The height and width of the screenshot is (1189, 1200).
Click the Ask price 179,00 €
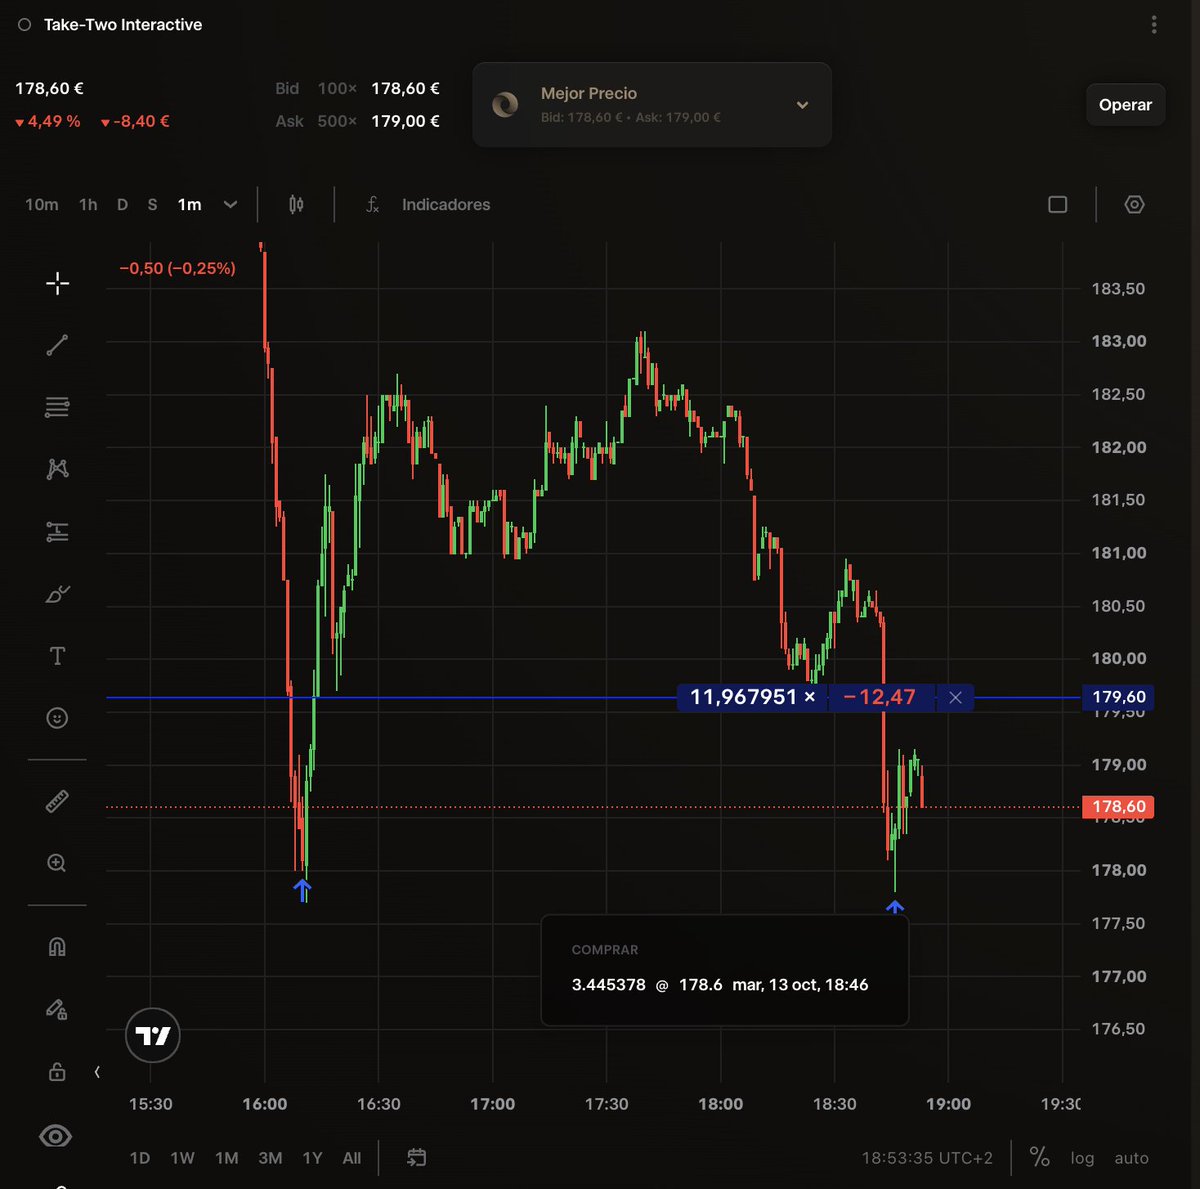point(405,121)
